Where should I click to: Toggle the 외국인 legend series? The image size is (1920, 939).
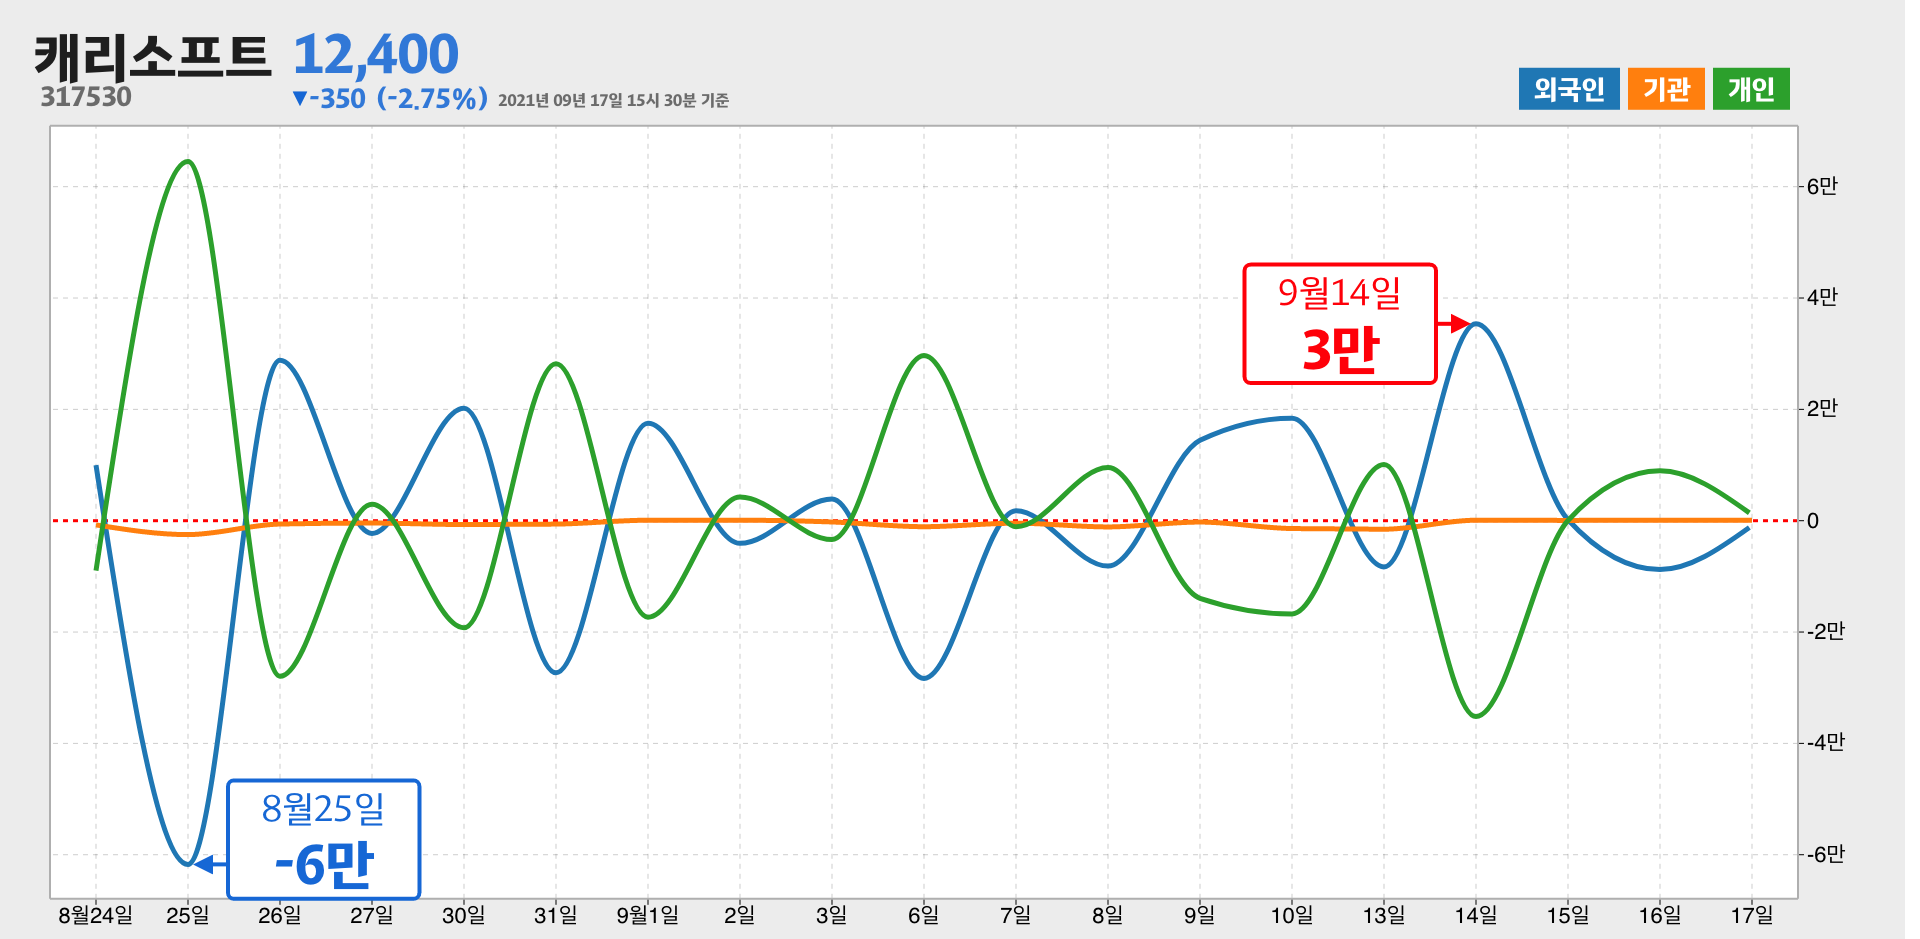tap(1568, 89)
